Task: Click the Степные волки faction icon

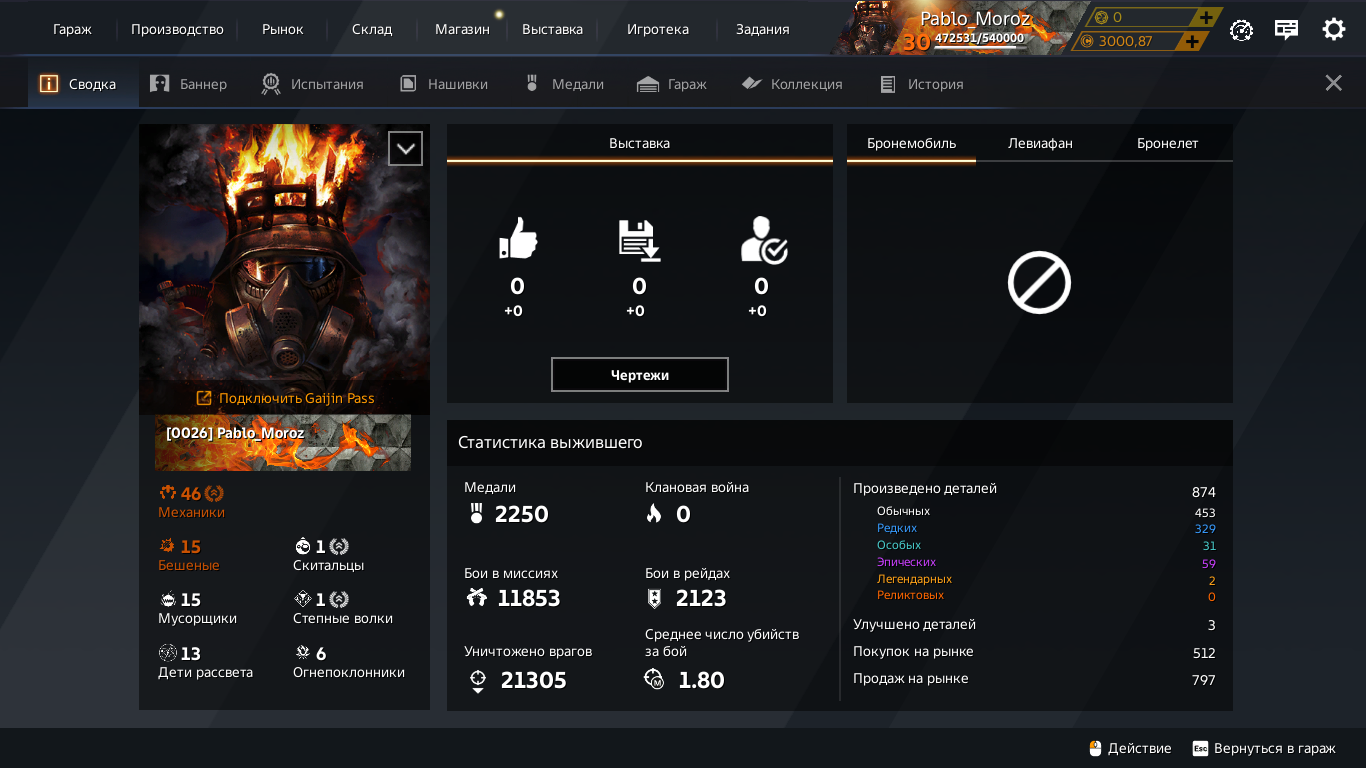Action: pos(303,599)
